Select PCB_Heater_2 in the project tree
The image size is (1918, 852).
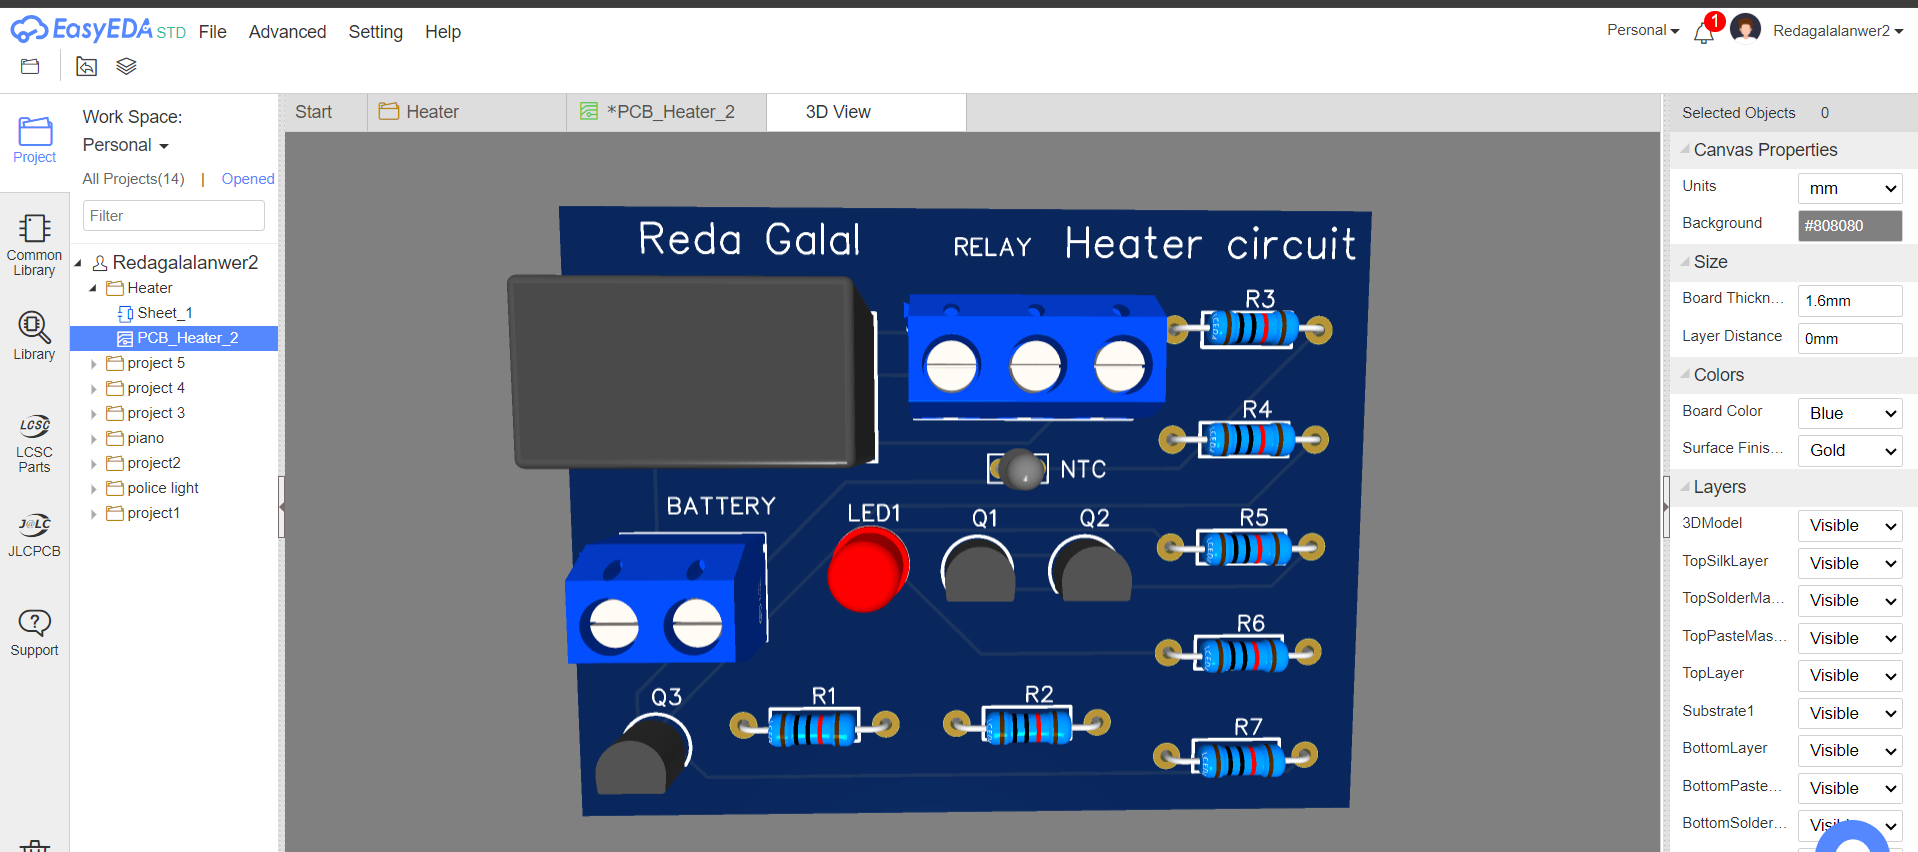(174, 338)
